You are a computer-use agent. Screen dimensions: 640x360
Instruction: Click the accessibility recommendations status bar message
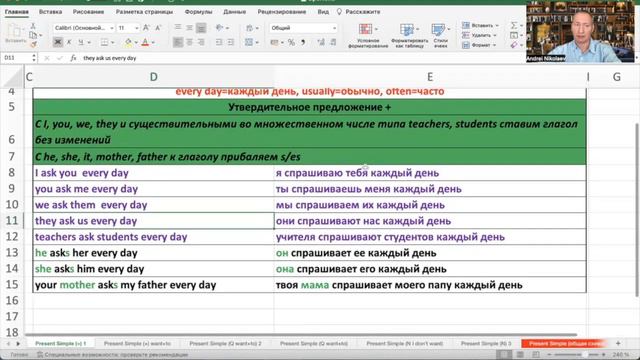(113, 355)
